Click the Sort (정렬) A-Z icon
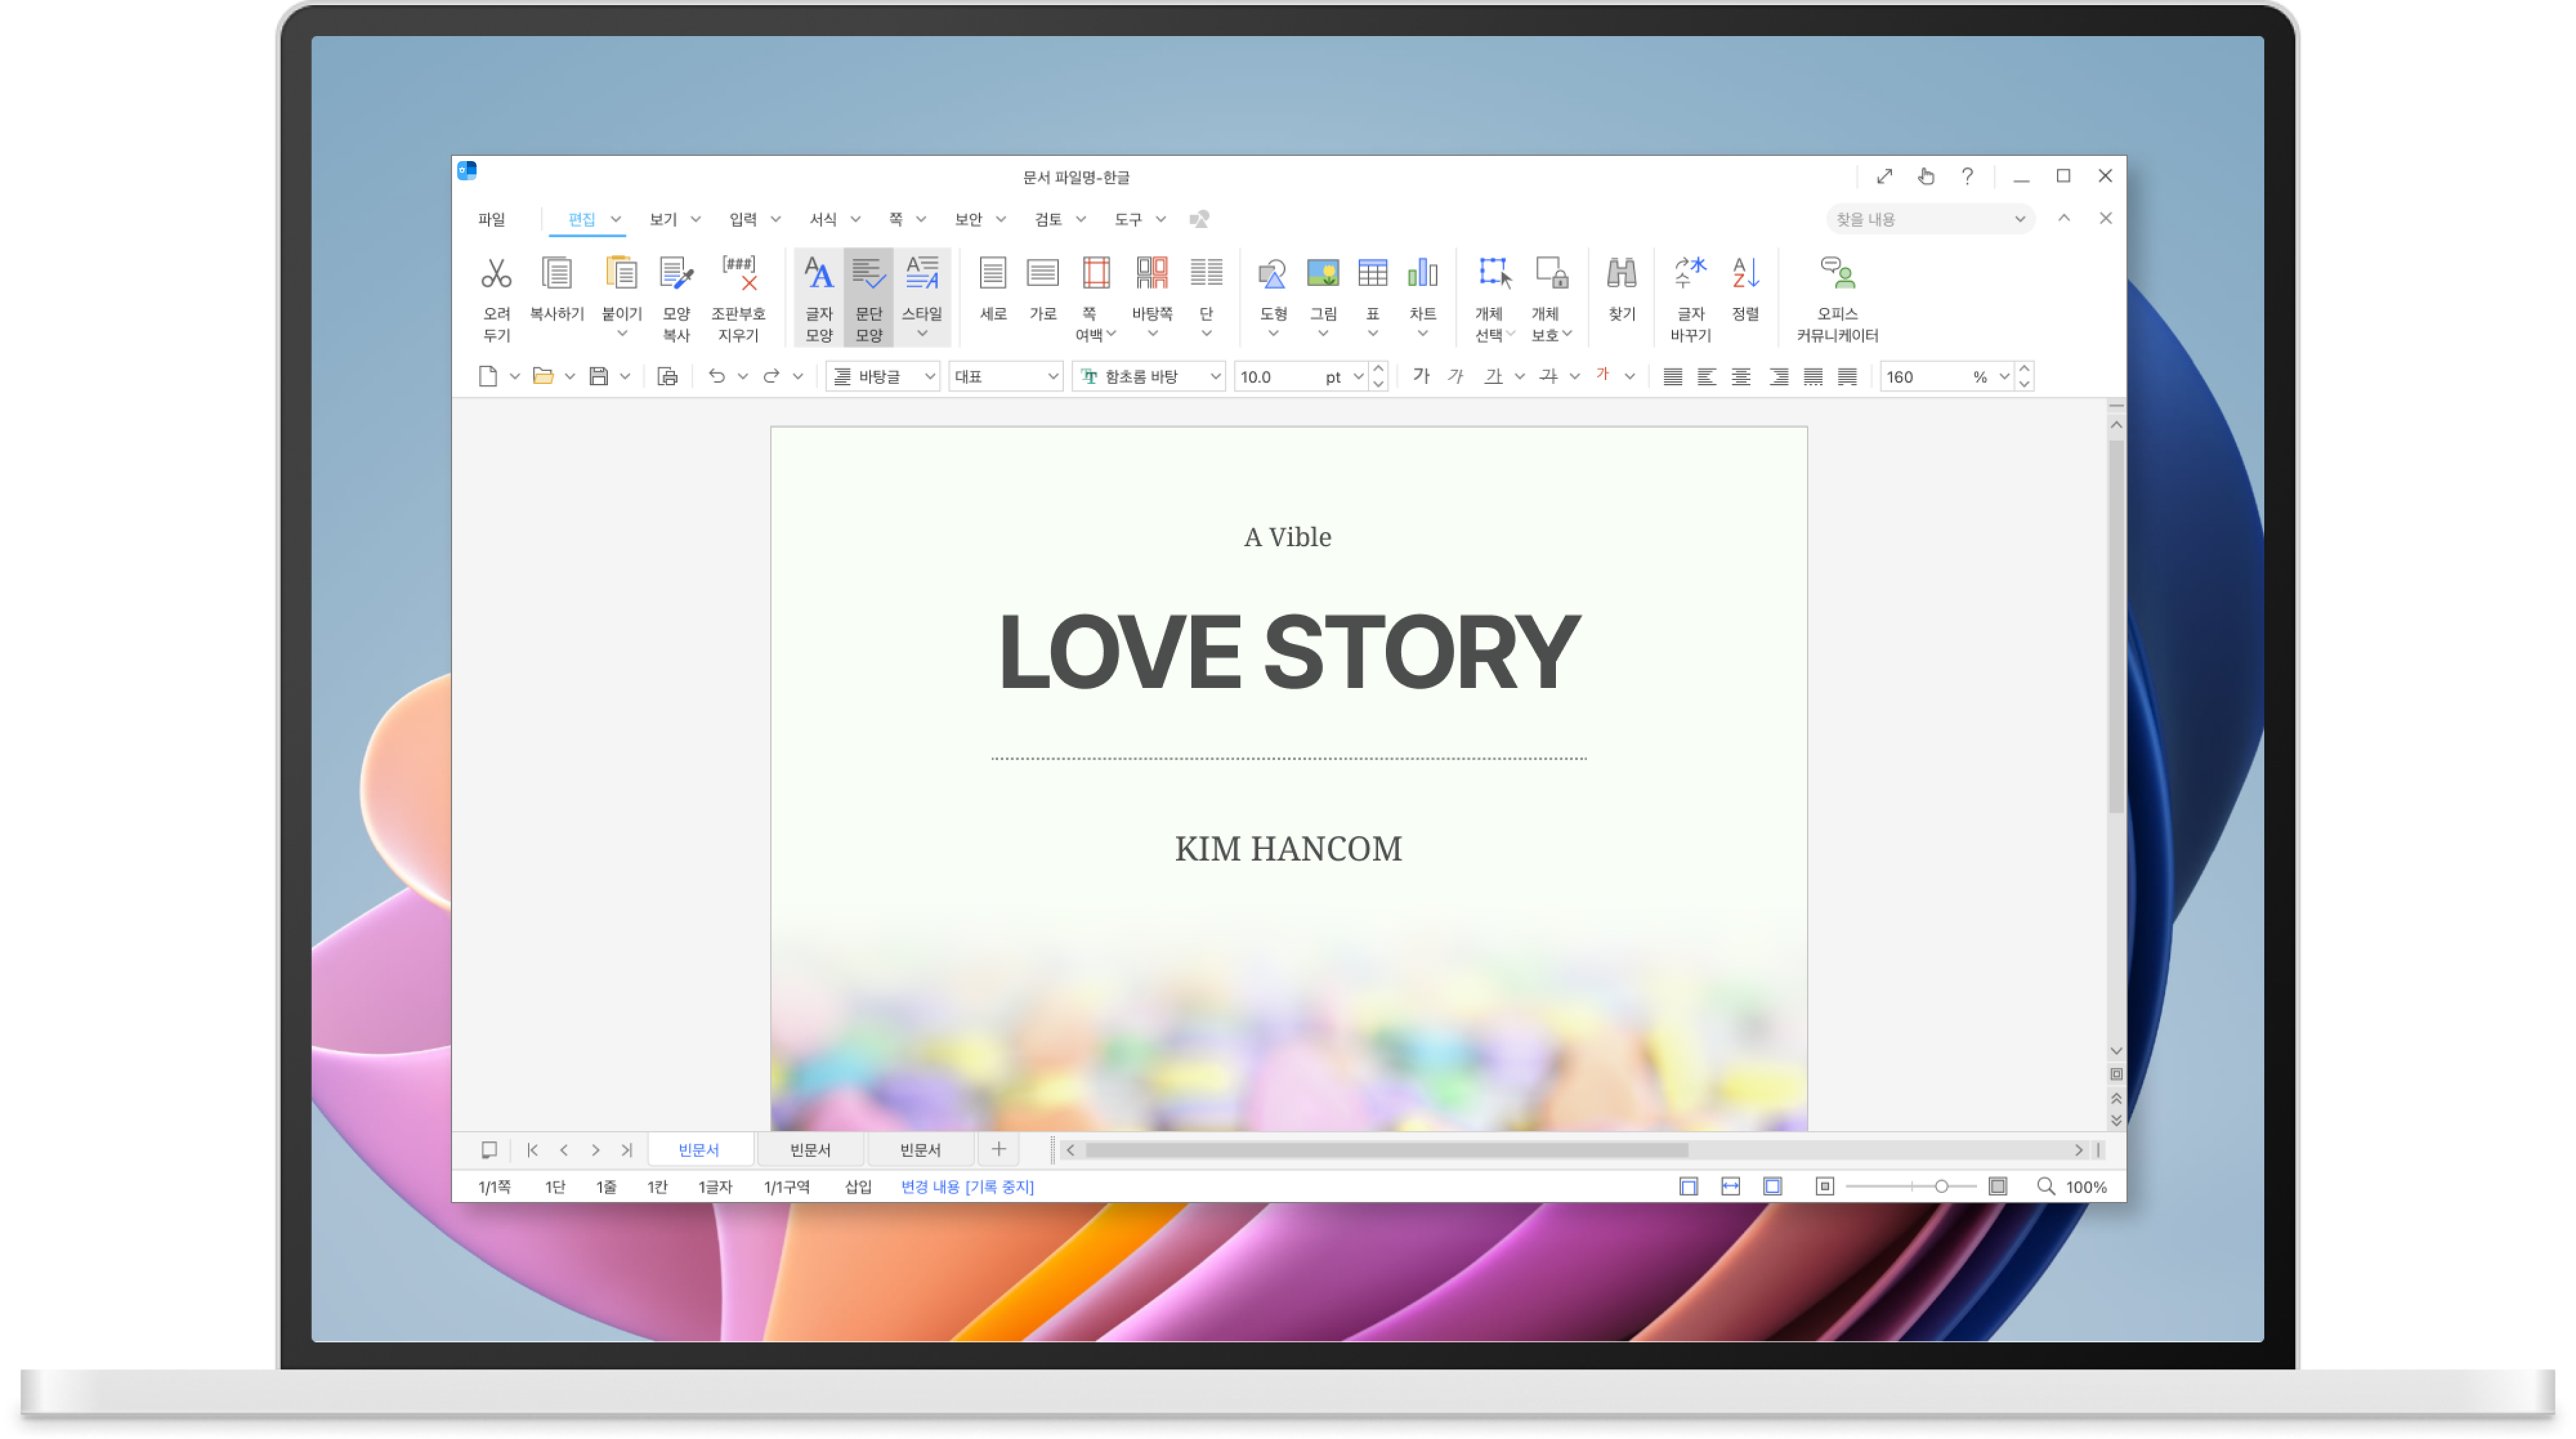2576x1439 pixels. pos(1745,274)
